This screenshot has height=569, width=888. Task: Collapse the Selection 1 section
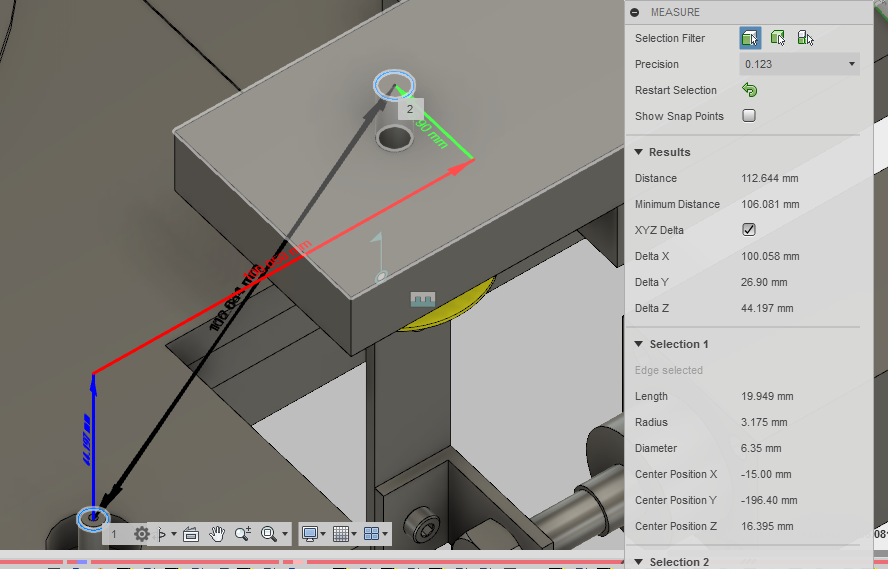(639, 344)
